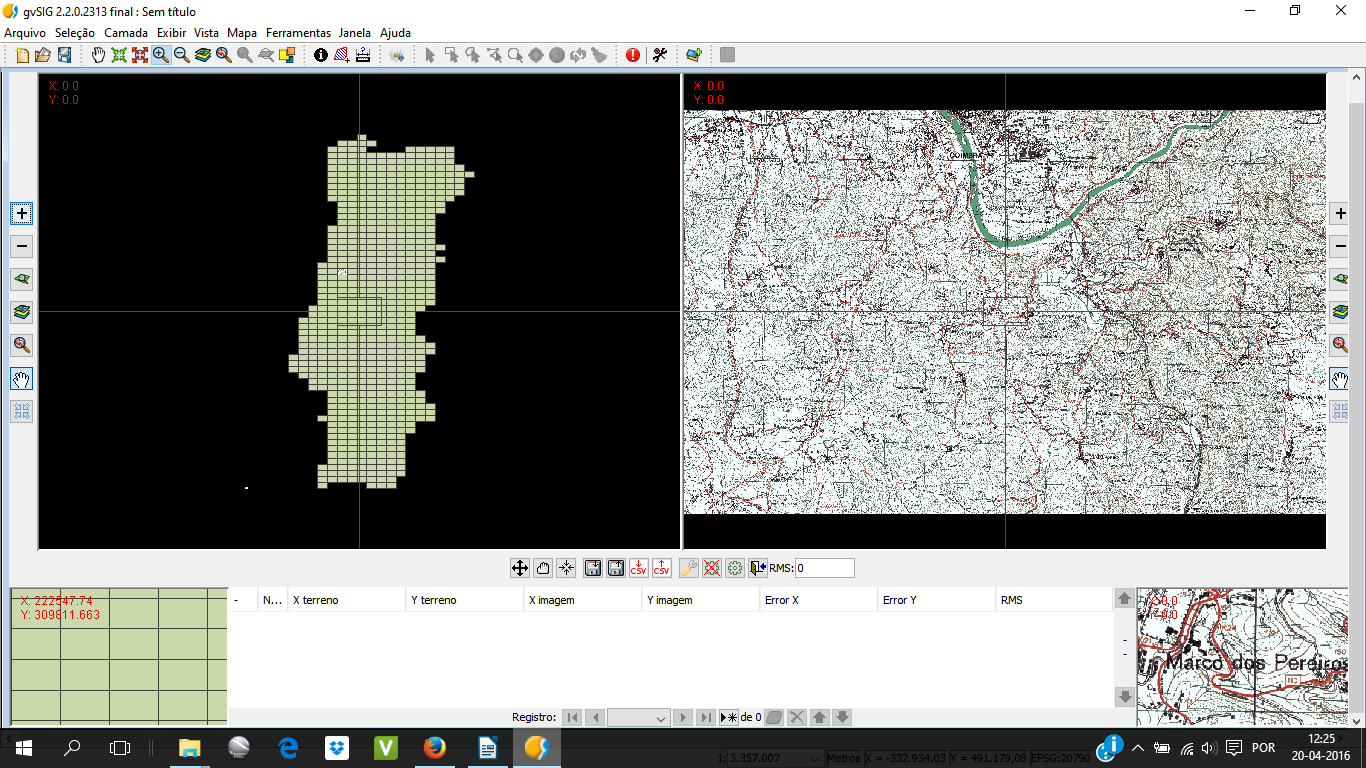Select the hand pan icon left of the left view

point(22,378)
